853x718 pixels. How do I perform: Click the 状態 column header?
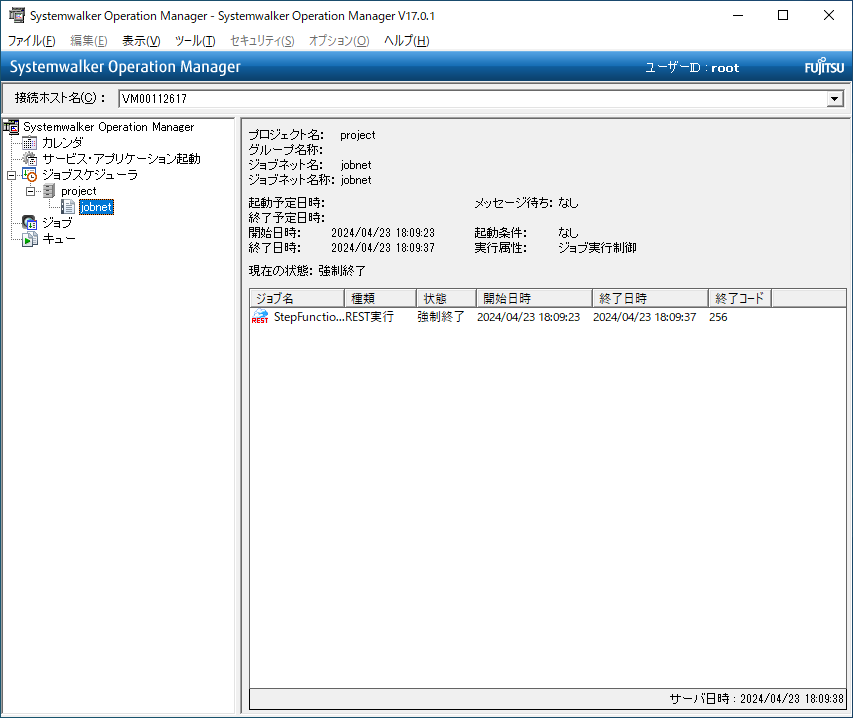click(x=445, y=298)
